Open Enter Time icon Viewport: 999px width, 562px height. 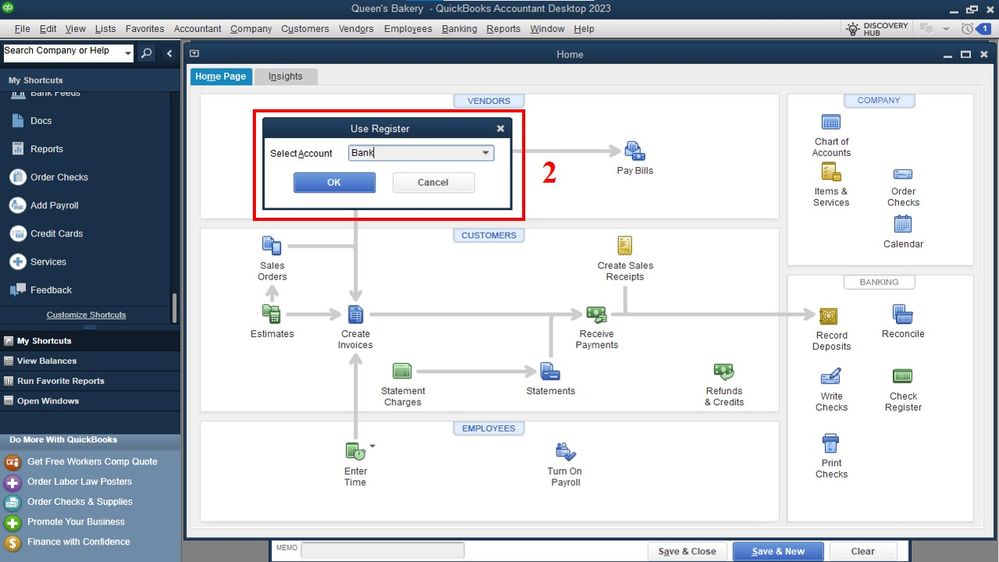point(356,451)
